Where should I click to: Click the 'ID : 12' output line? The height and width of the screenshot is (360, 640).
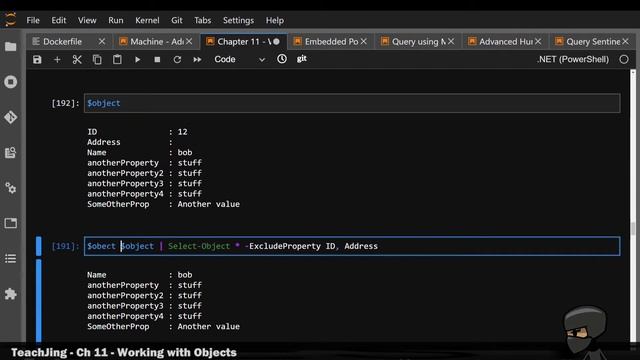[137, 132]
